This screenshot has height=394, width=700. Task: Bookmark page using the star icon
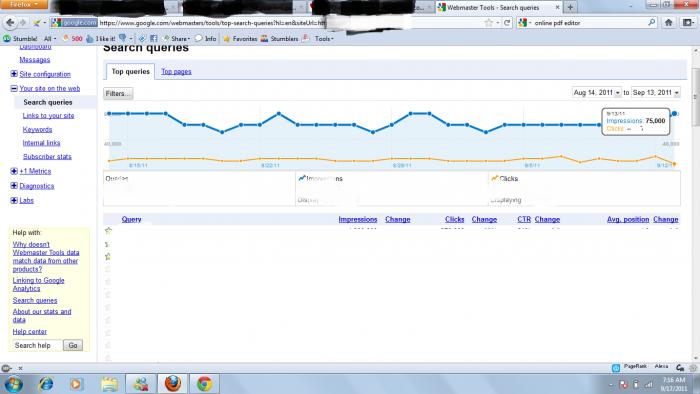click(488, 23)
